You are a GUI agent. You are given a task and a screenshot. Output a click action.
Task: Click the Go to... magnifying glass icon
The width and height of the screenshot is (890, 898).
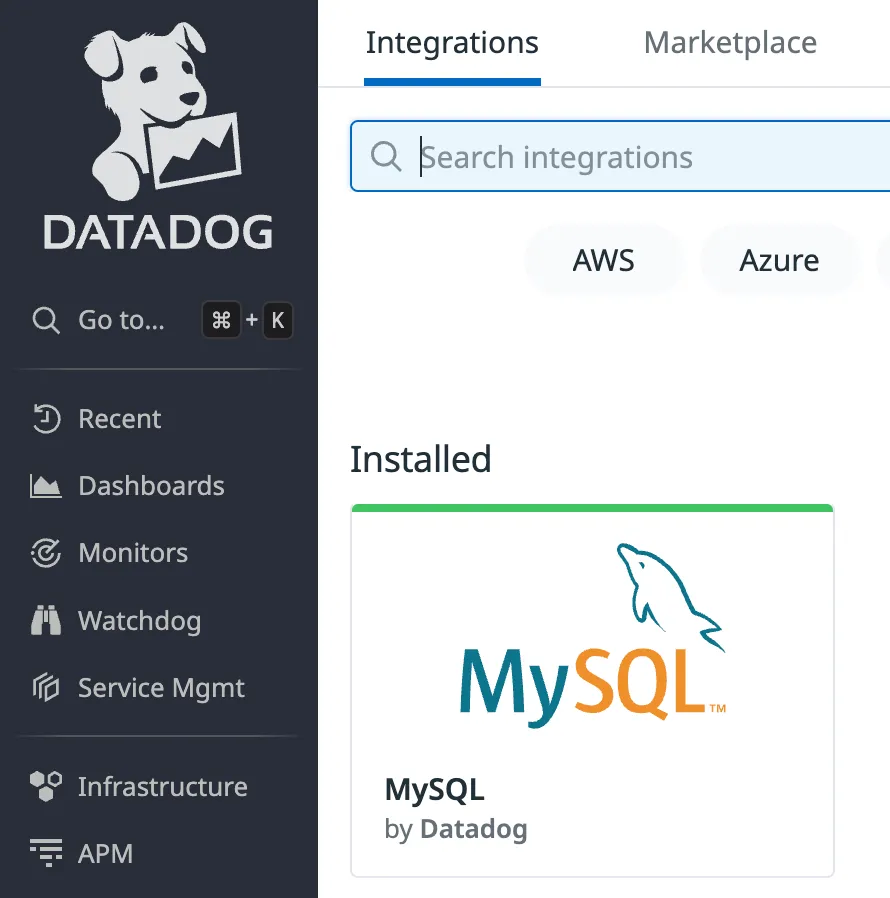(x=46, y=320)
